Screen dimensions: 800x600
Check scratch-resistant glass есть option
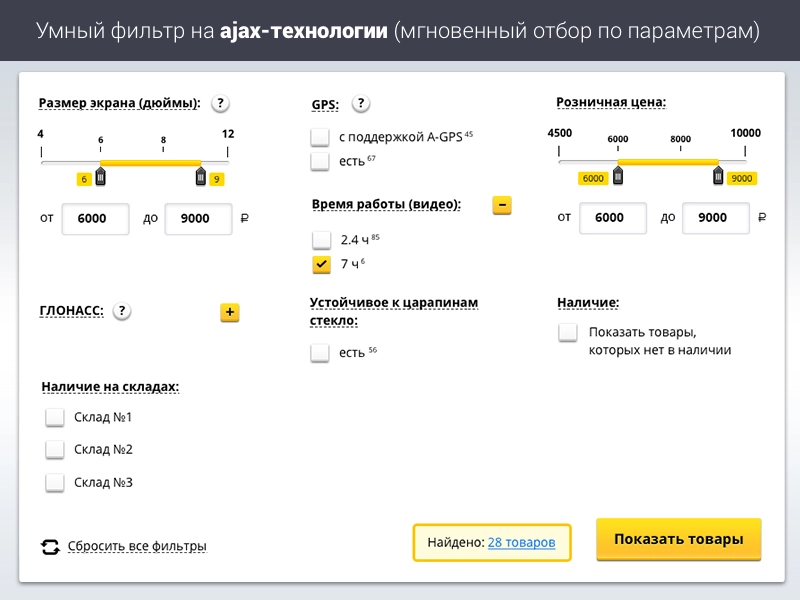(320, 353)
